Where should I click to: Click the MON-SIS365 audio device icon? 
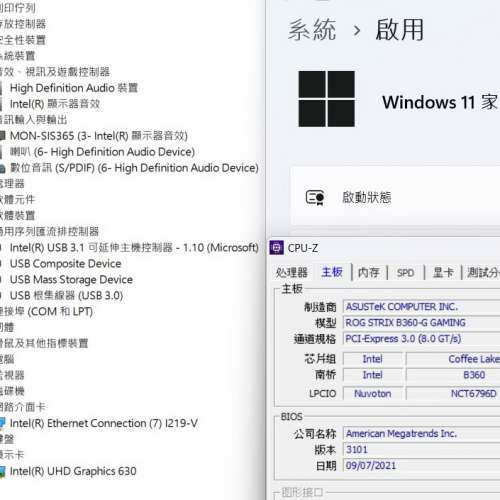pos(2,136)
